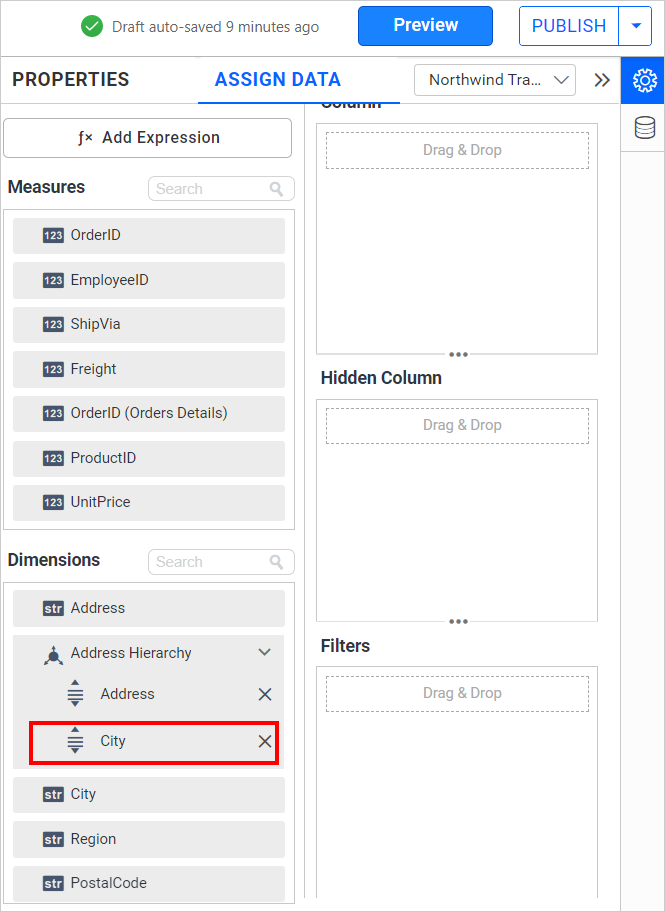Click the Measures search input field

pos(210,188)
